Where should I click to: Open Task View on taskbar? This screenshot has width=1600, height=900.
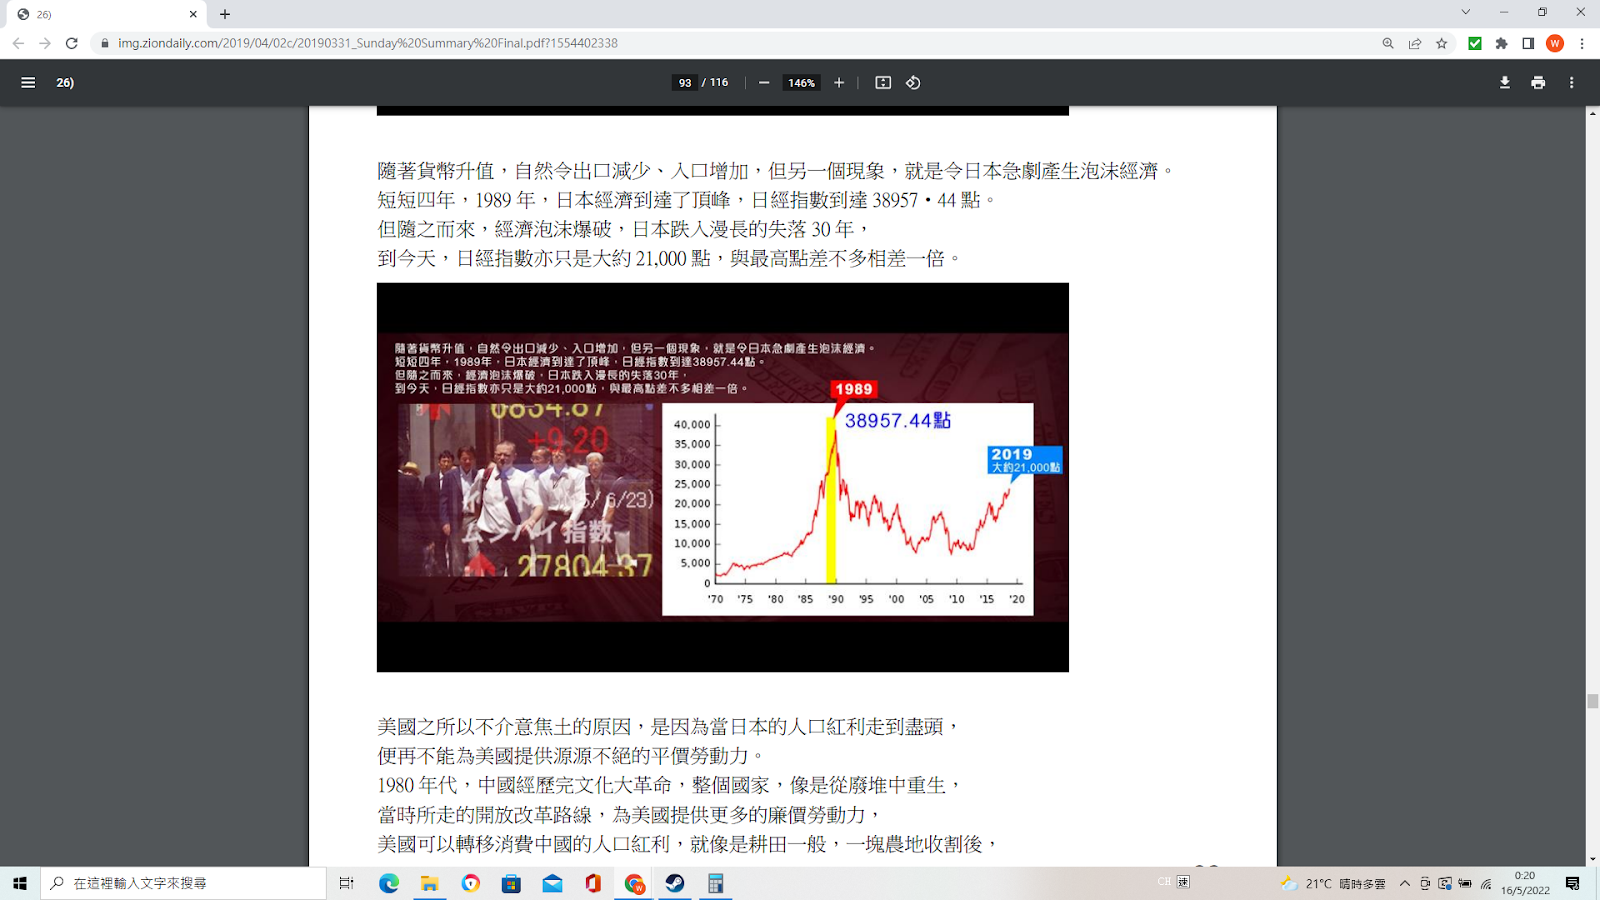346,883
